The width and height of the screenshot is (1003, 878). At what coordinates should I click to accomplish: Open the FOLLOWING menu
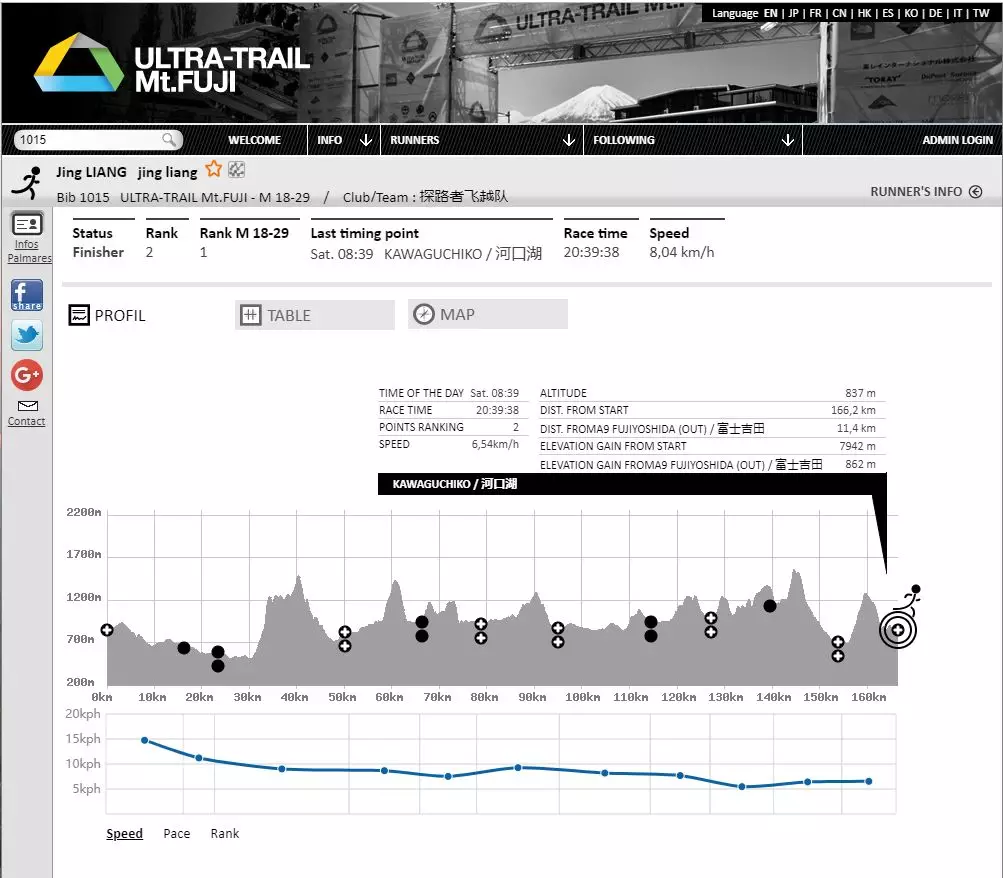(x=624, y=140)
